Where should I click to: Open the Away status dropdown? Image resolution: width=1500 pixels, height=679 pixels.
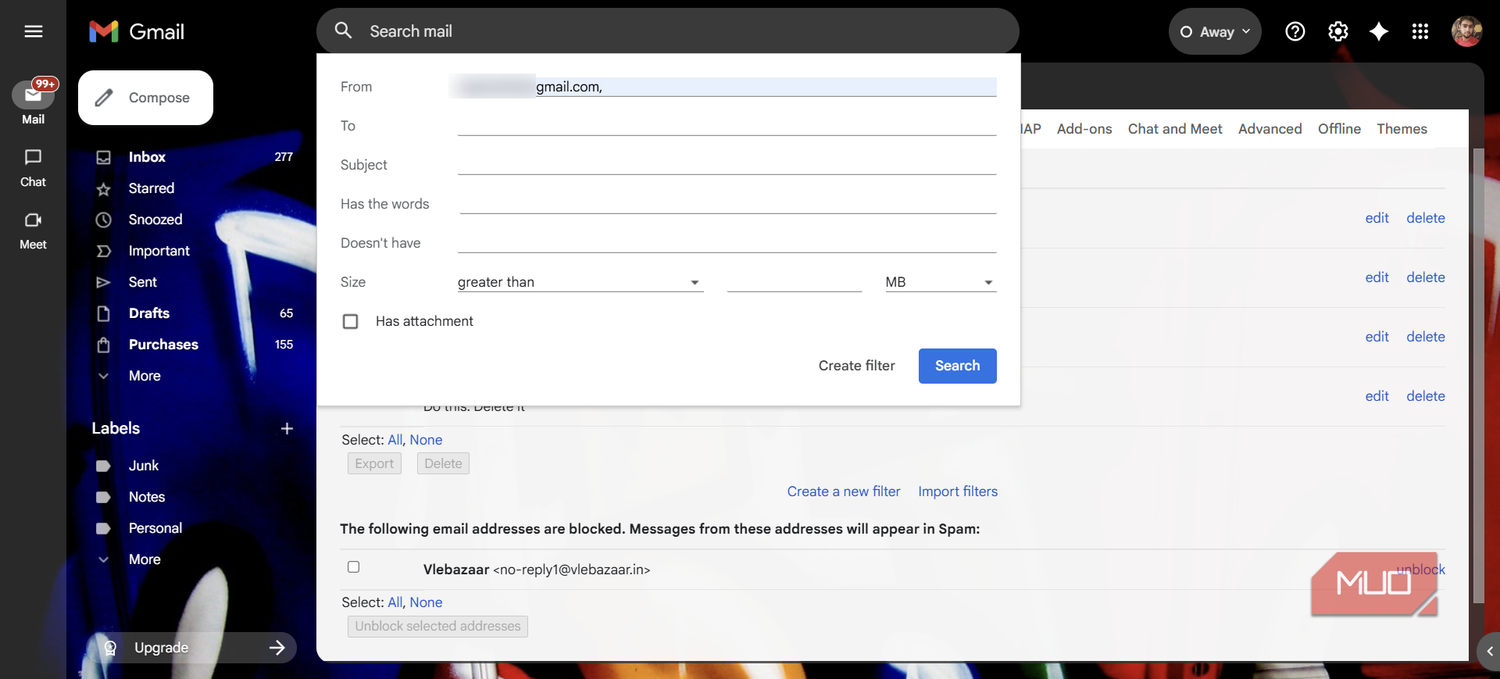coord(1215,32)
